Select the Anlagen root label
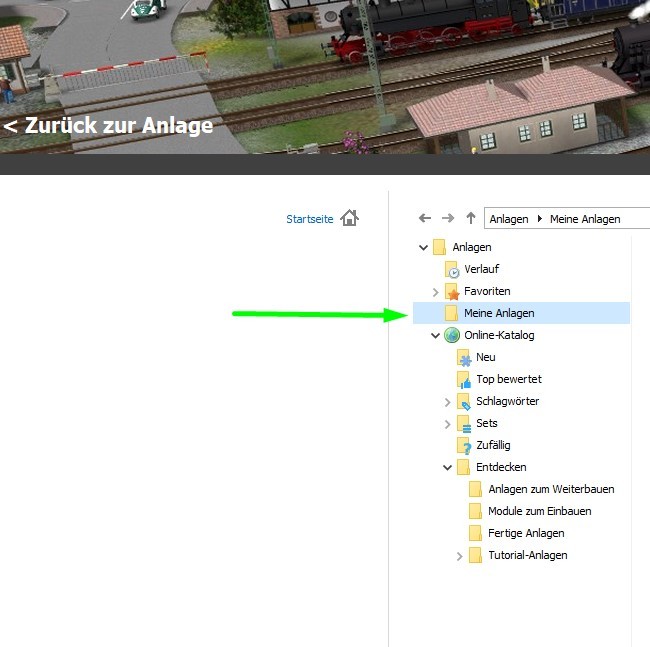The height and width of the screenshot is (647, 650). (472, 247)
